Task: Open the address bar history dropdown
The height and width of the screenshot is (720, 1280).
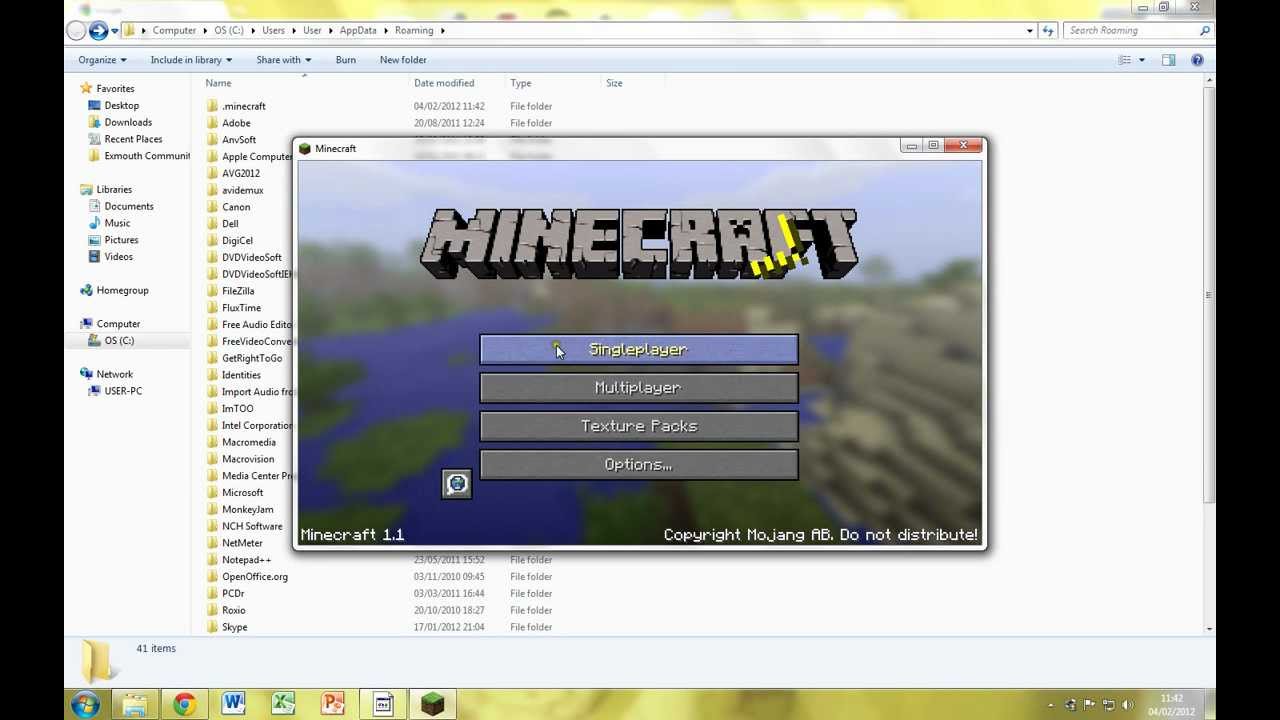Action: (1029, 30)
